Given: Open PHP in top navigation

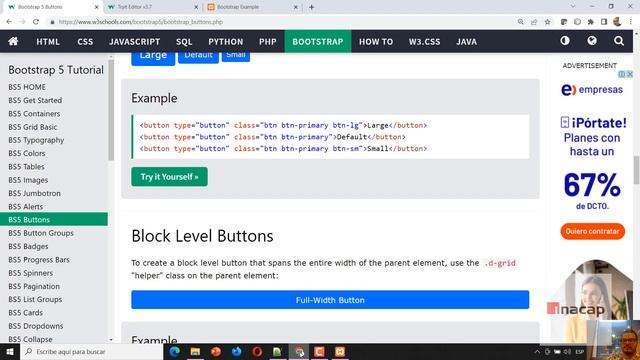Looking at the screenshot, I should click(x=268, y=42).
